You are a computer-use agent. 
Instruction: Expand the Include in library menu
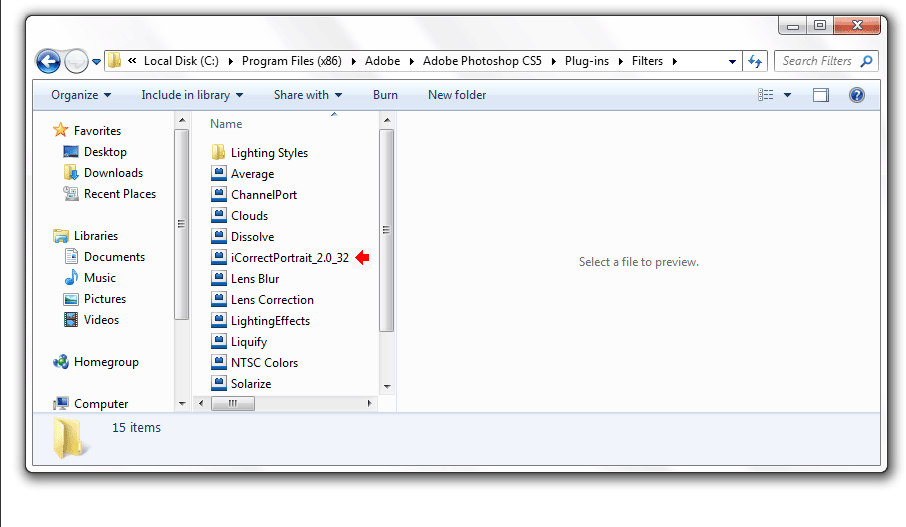pyautogui.click(x=192, y=95)
